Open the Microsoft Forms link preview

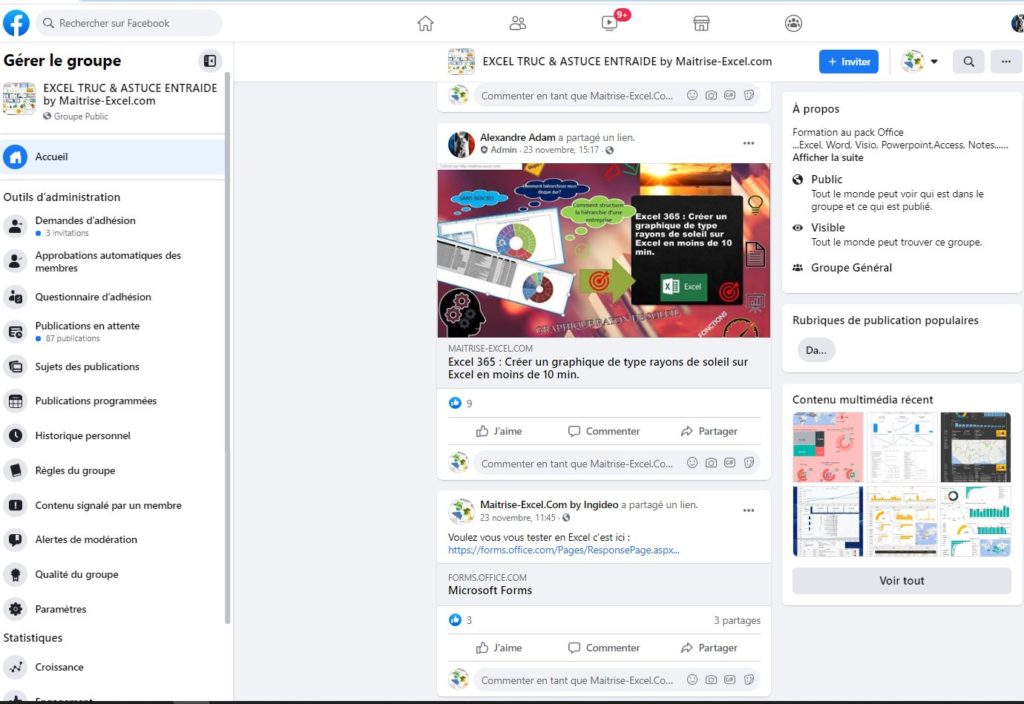[x=603, y=584]
